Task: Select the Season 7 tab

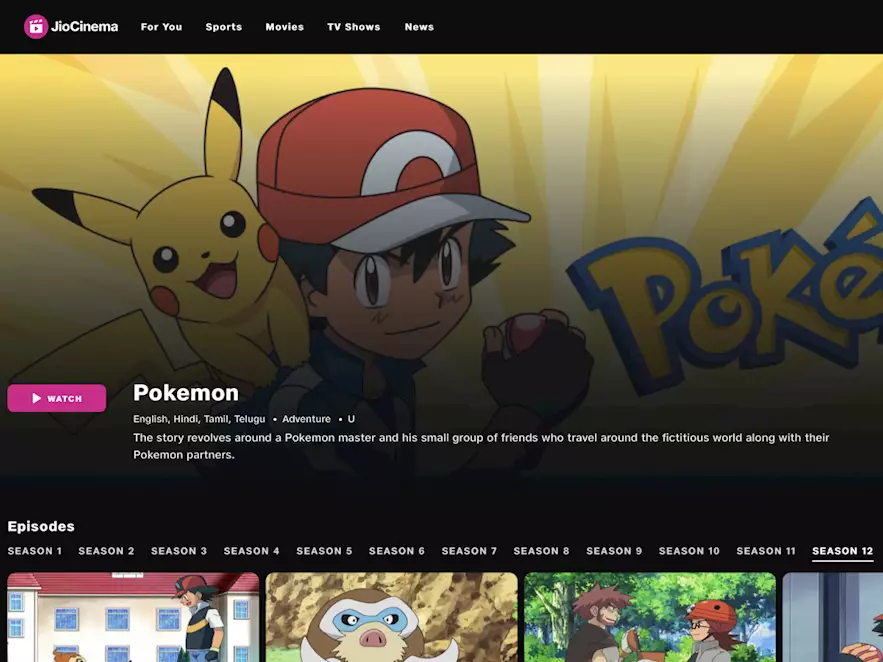Action: coord(469,550)
